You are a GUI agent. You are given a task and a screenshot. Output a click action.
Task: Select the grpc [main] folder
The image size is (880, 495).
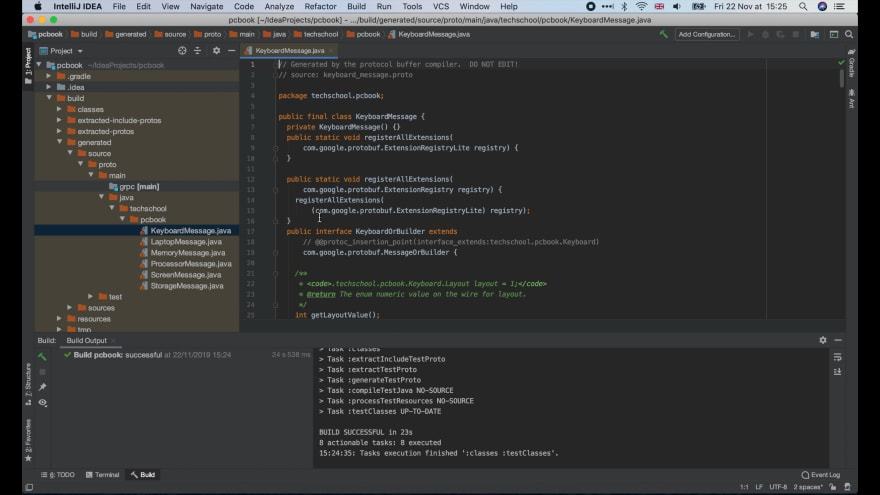point(139,186)
